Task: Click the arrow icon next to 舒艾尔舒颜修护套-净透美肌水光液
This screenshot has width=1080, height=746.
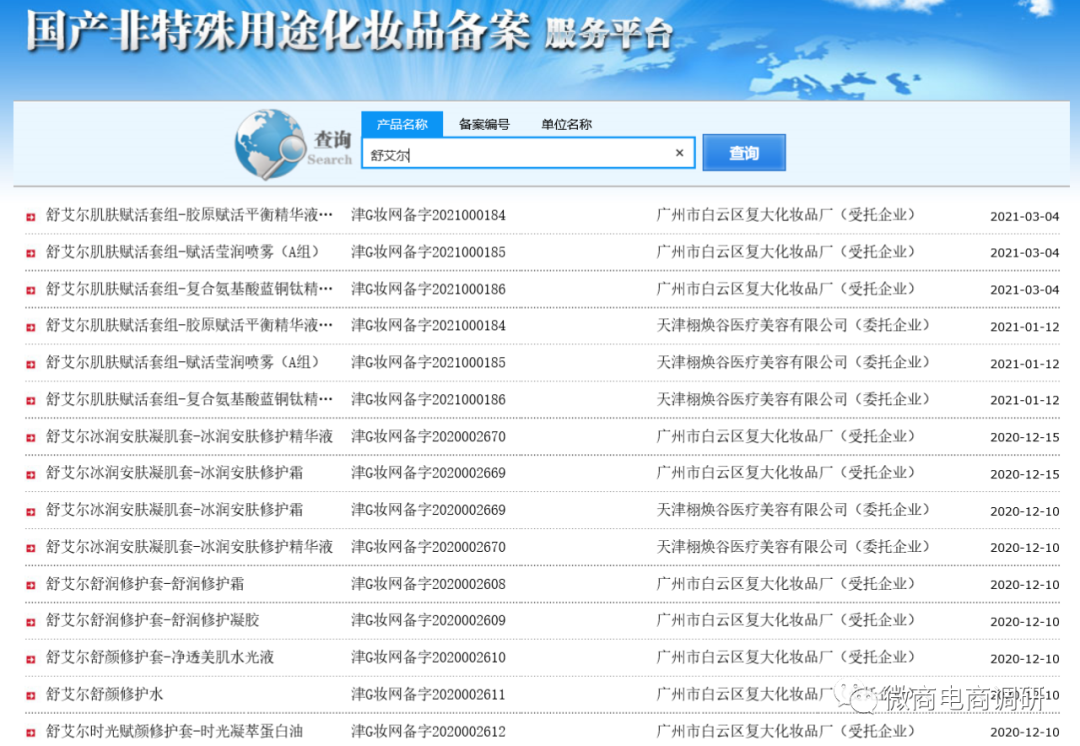Action: pyautogui.click(x=31, y=657)
